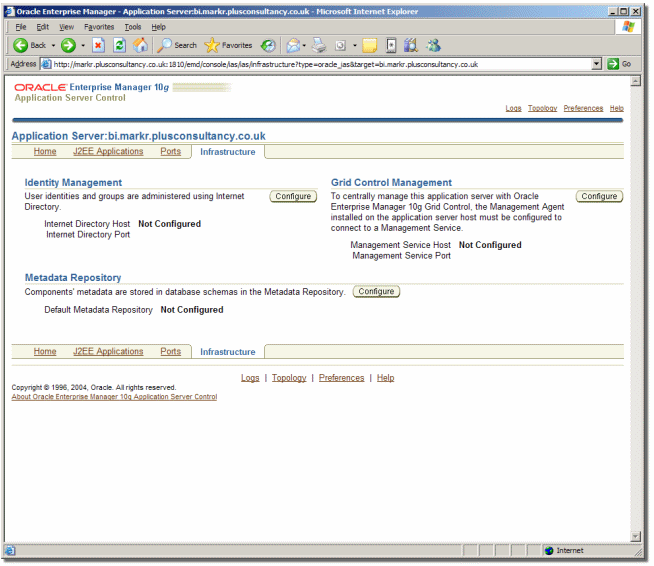The height and width of the screenshot is (566, 654).
Task: Configure the Metadata Repository
Action: coord(376,292)
